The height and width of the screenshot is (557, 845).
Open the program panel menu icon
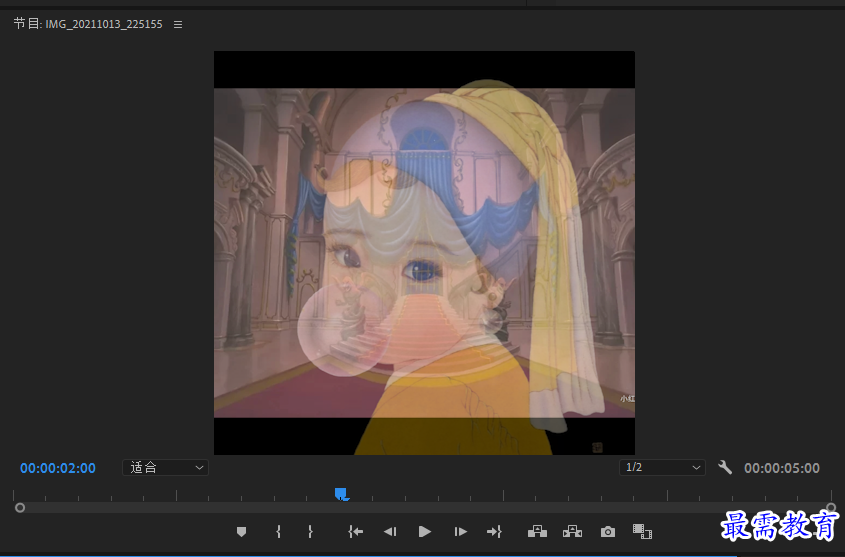[x=178, y=24]
